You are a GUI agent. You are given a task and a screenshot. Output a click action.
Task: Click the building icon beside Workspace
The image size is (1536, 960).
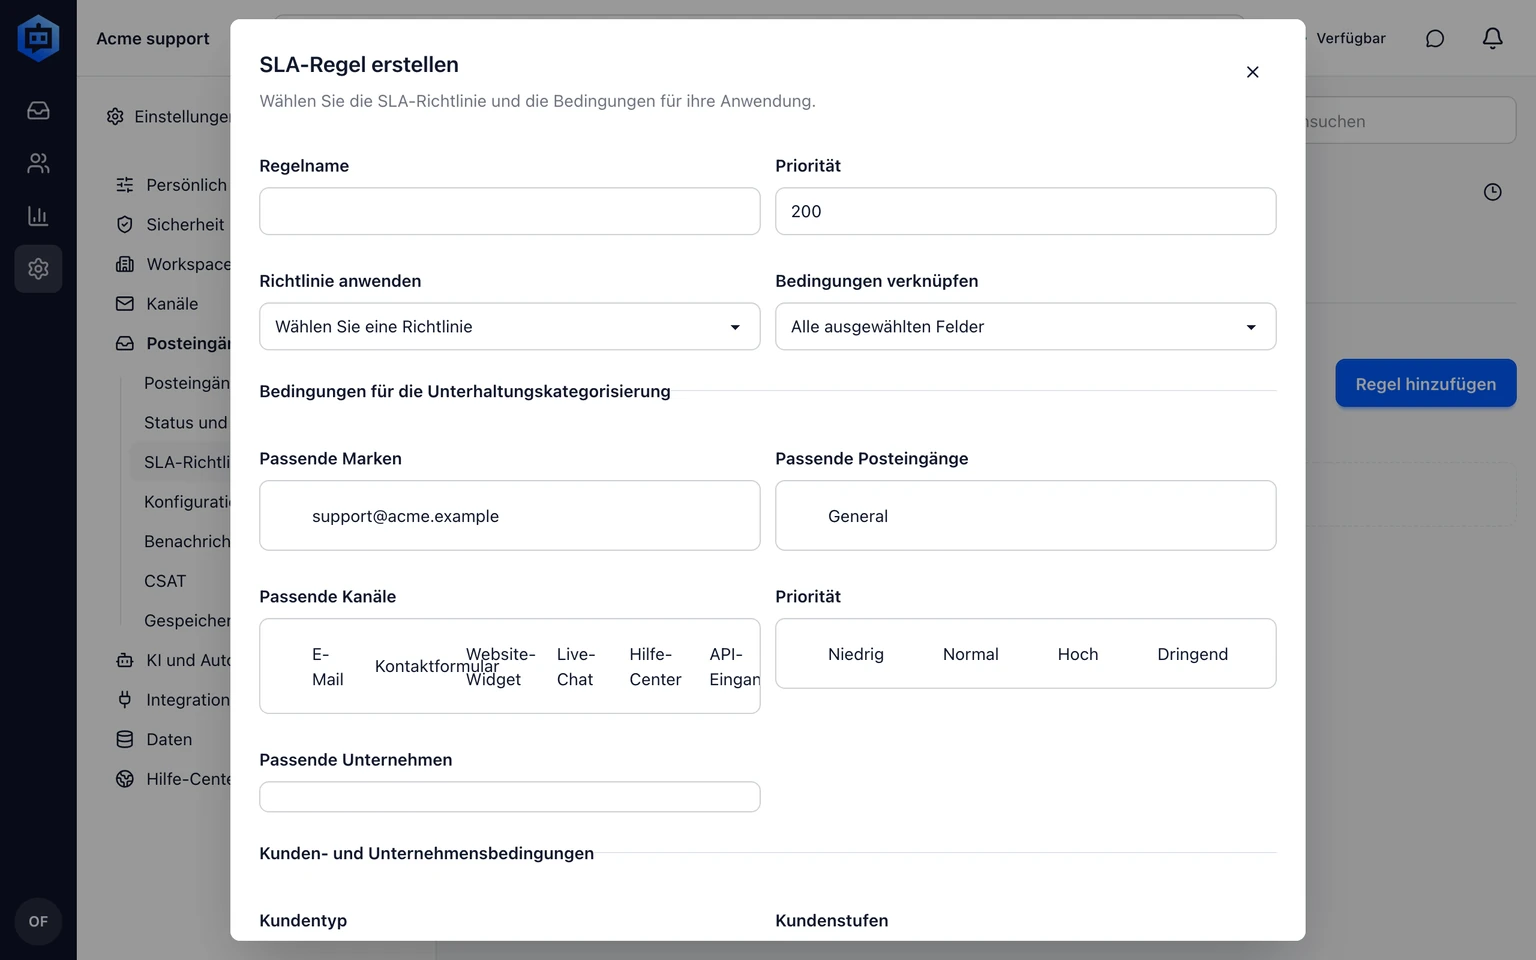[x=125, y=264]
